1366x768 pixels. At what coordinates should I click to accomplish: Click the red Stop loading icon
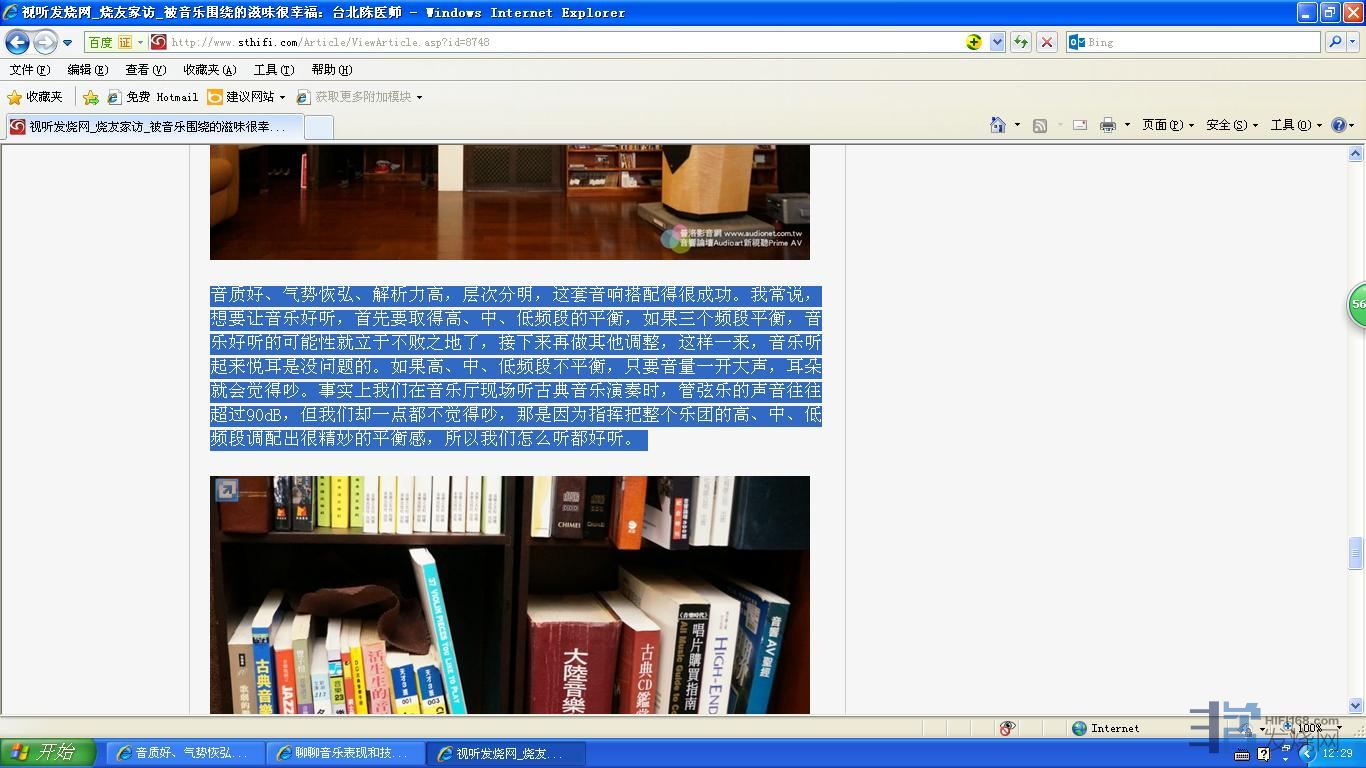[x=1047, y=42]
